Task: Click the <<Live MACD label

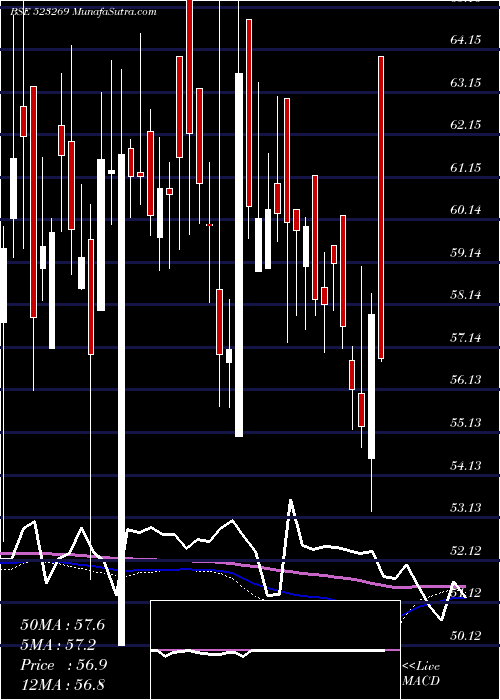Action: 421,673
